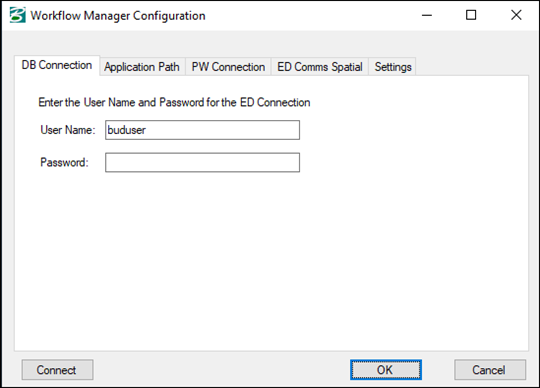Click the Connect button
This screenshot has width=540, height=388.
click(x=57, y=370)
